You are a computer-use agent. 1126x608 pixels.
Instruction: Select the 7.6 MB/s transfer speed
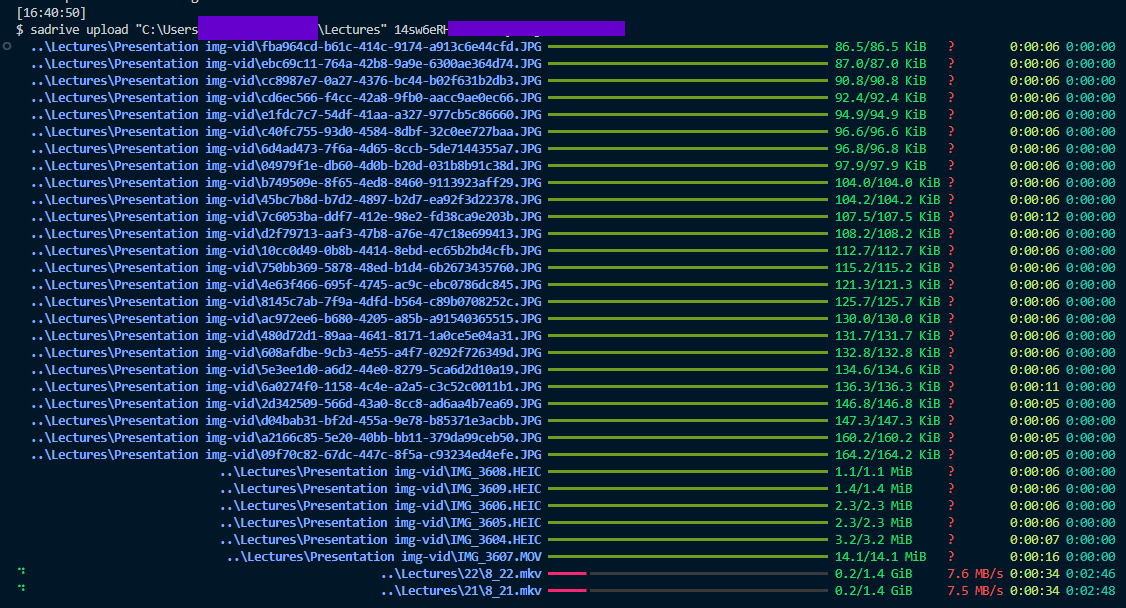[975, 574]
